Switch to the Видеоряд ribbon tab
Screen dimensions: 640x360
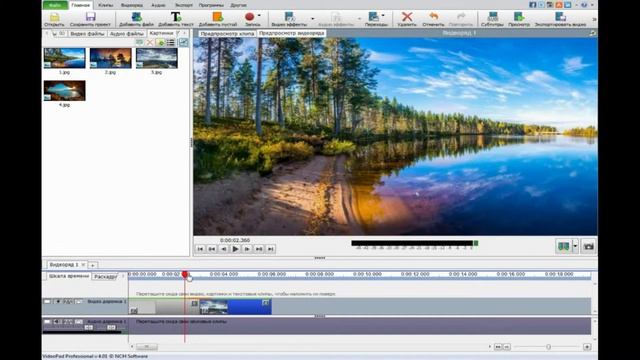point(132,5)
